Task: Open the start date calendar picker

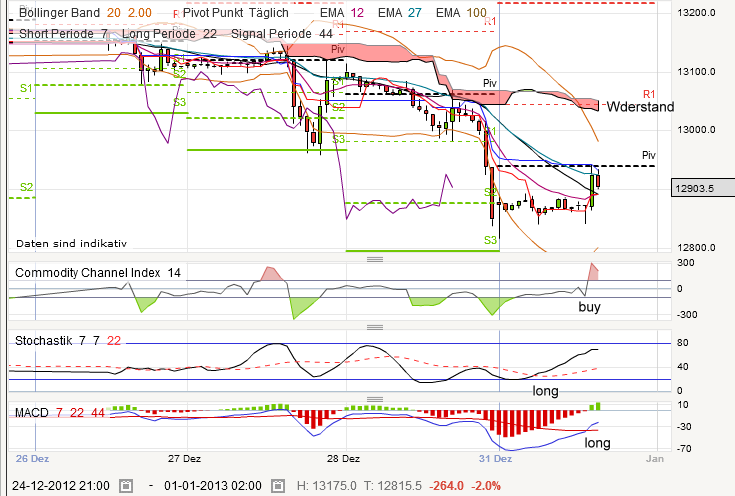Action: (126, 485)
